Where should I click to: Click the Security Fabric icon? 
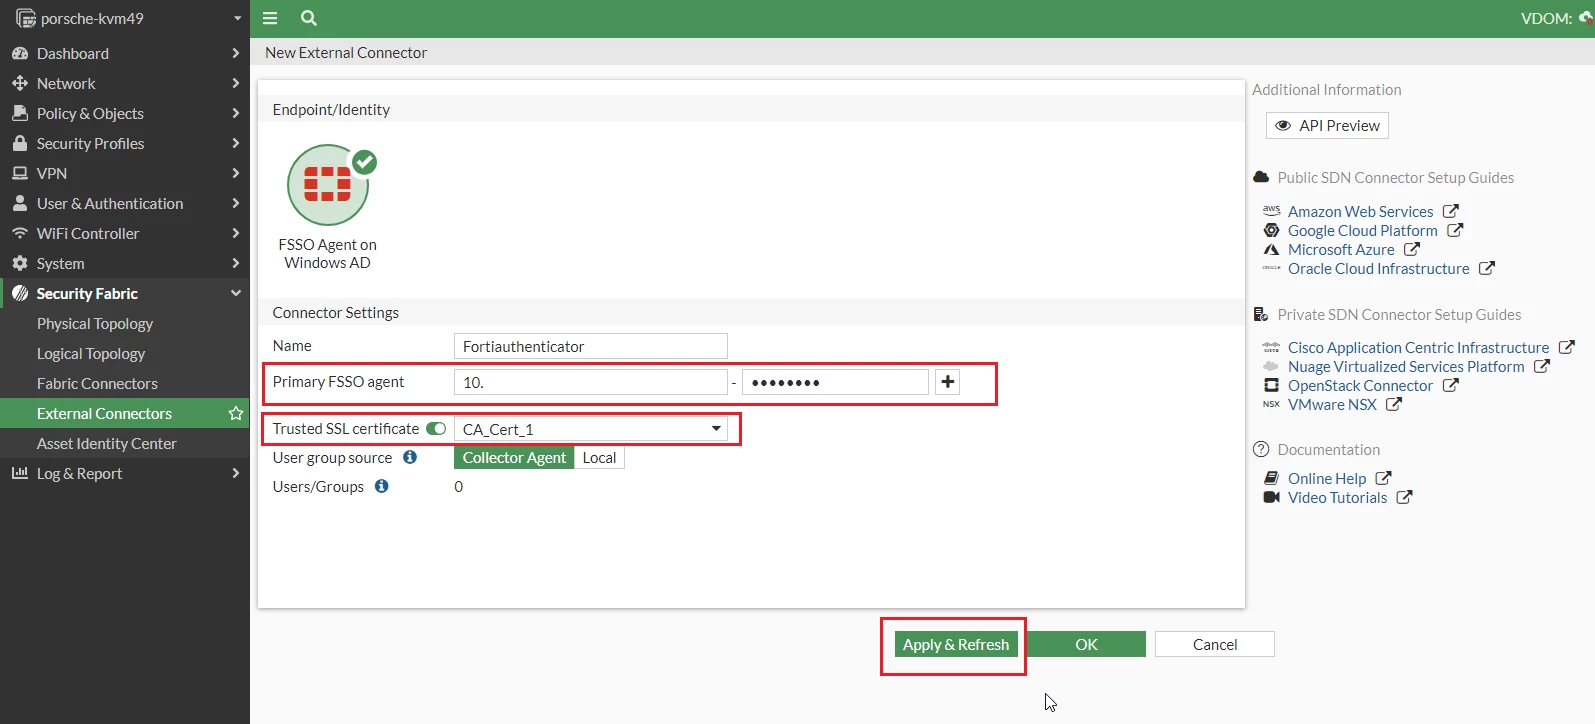[x=20, y=293]
